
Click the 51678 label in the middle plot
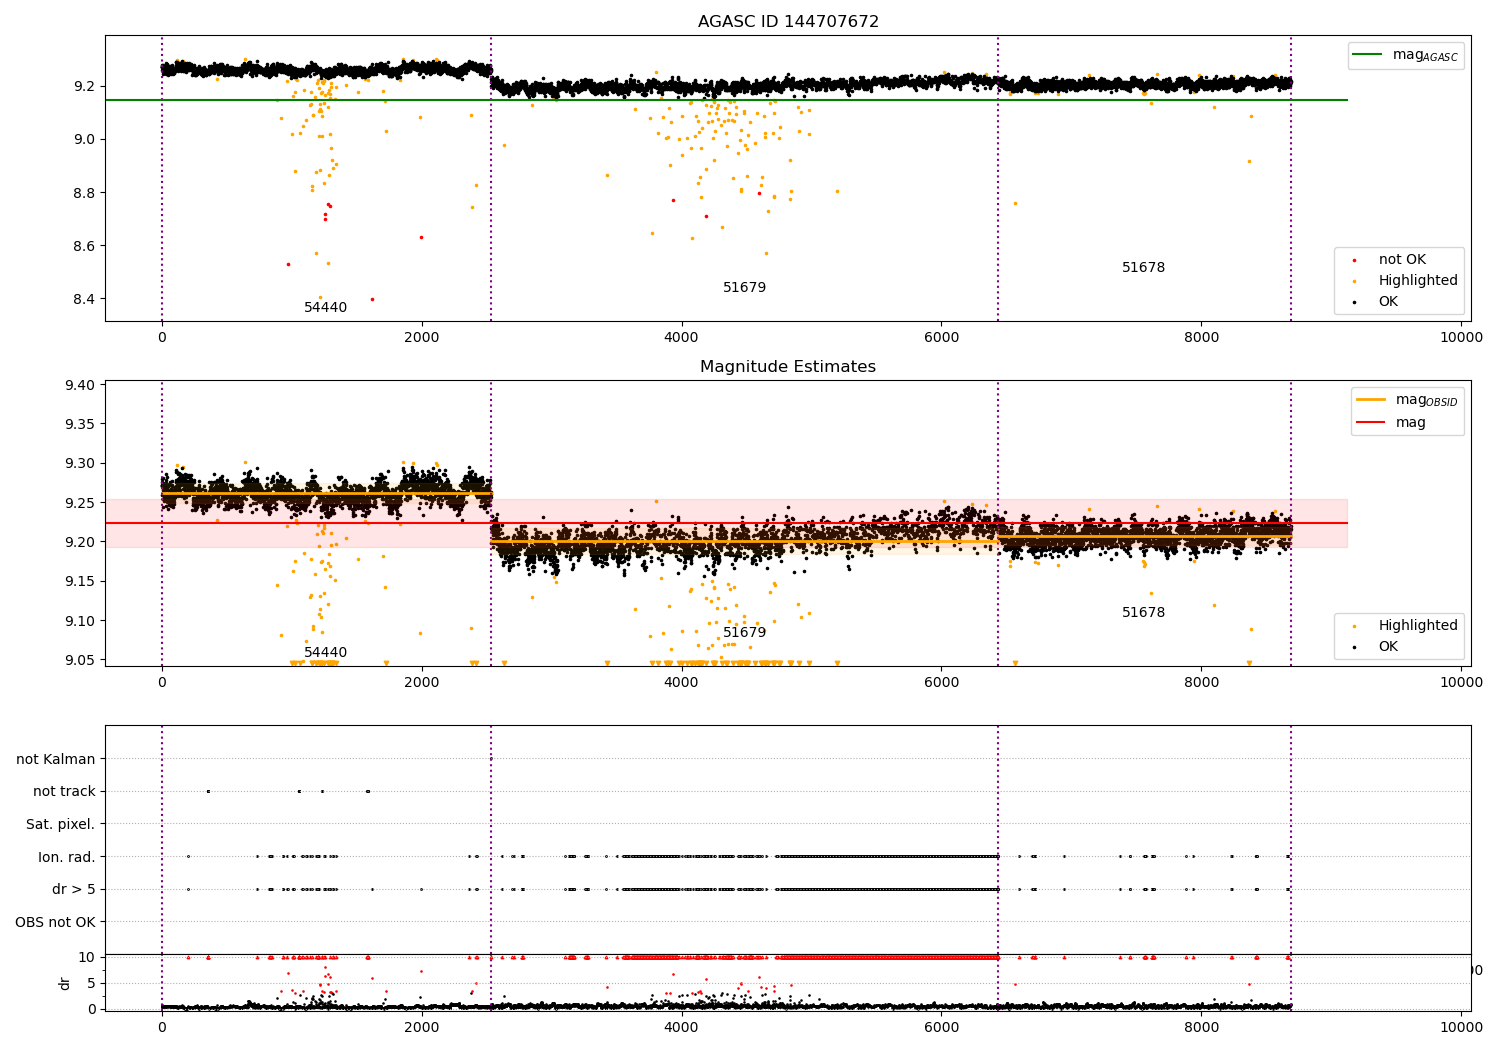[x=1143, y=613]
